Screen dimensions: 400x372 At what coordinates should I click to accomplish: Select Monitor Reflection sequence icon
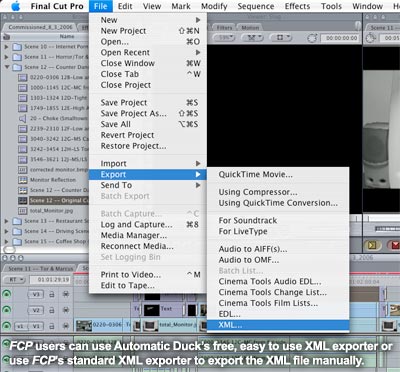click(22, 180)
